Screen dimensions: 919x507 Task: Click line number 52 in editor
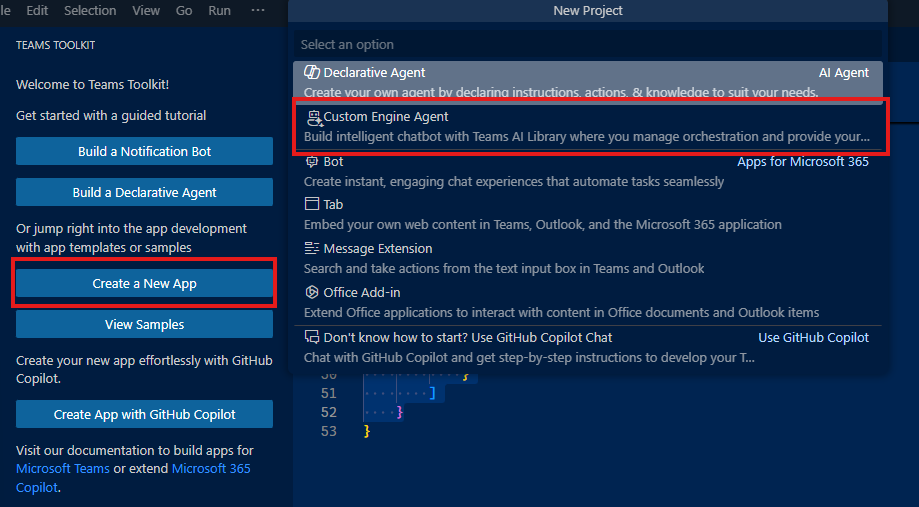(329, 412)
